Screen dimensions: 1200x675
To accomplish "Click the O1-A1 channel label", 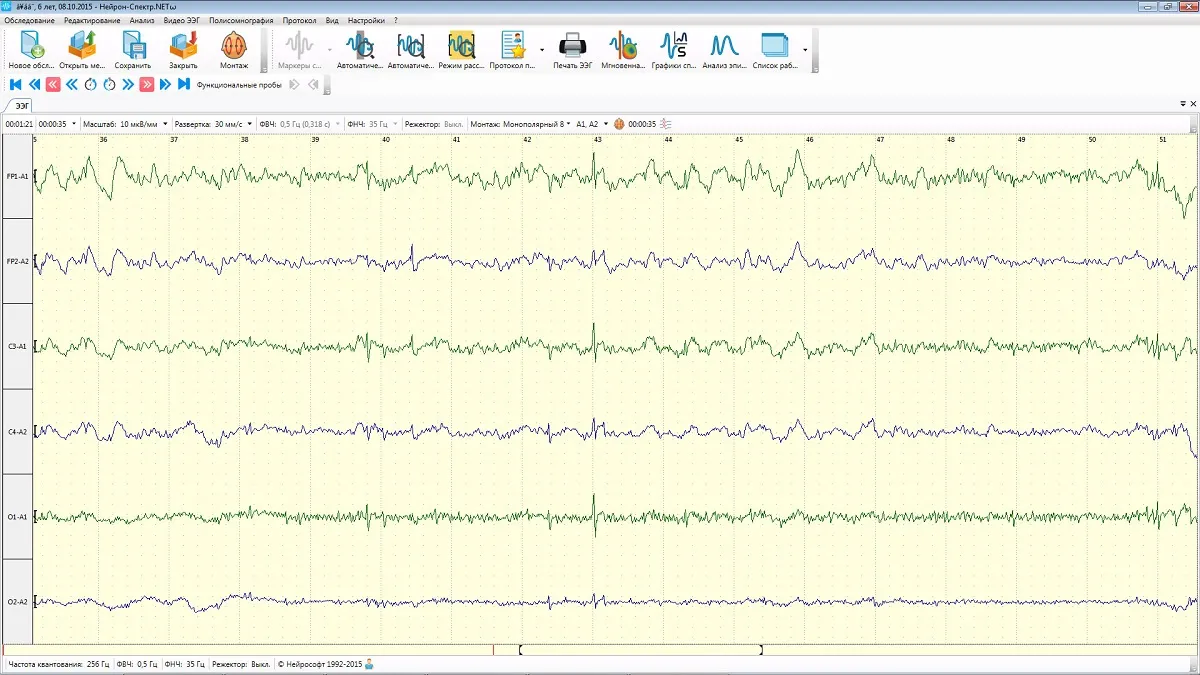I will [17, 517].
